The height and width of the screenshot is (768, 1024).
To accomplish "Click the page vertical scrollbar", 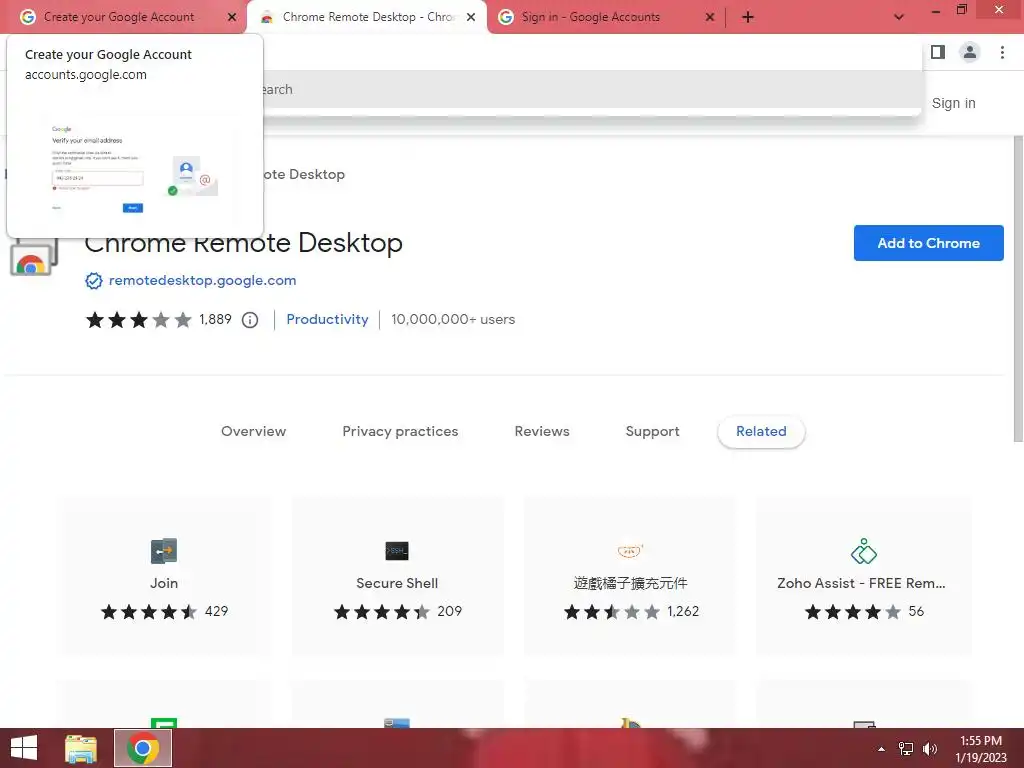I will (1017, 287).
